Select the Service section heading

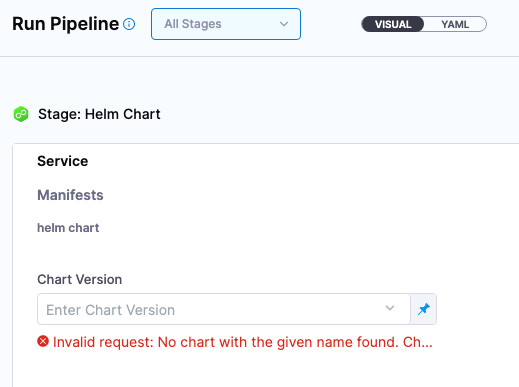click(x=63, y=161)
